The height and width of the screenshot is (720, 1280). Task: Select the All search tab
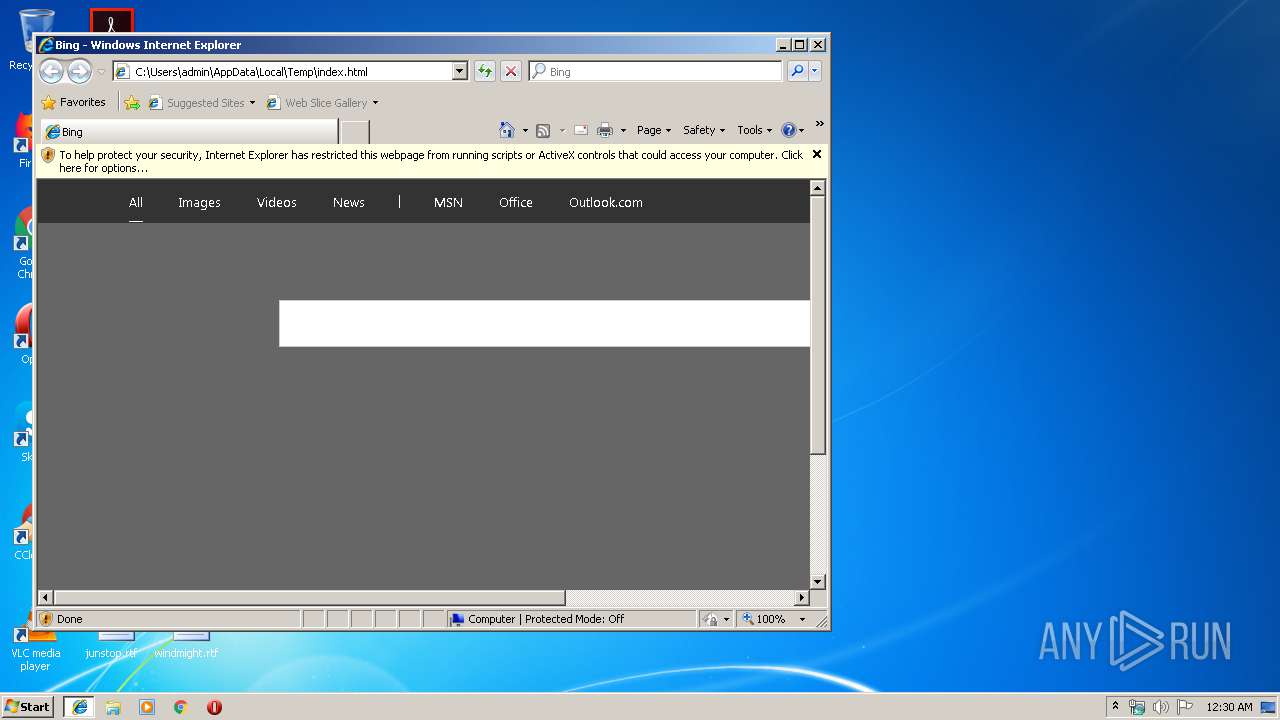pos(136,202)
